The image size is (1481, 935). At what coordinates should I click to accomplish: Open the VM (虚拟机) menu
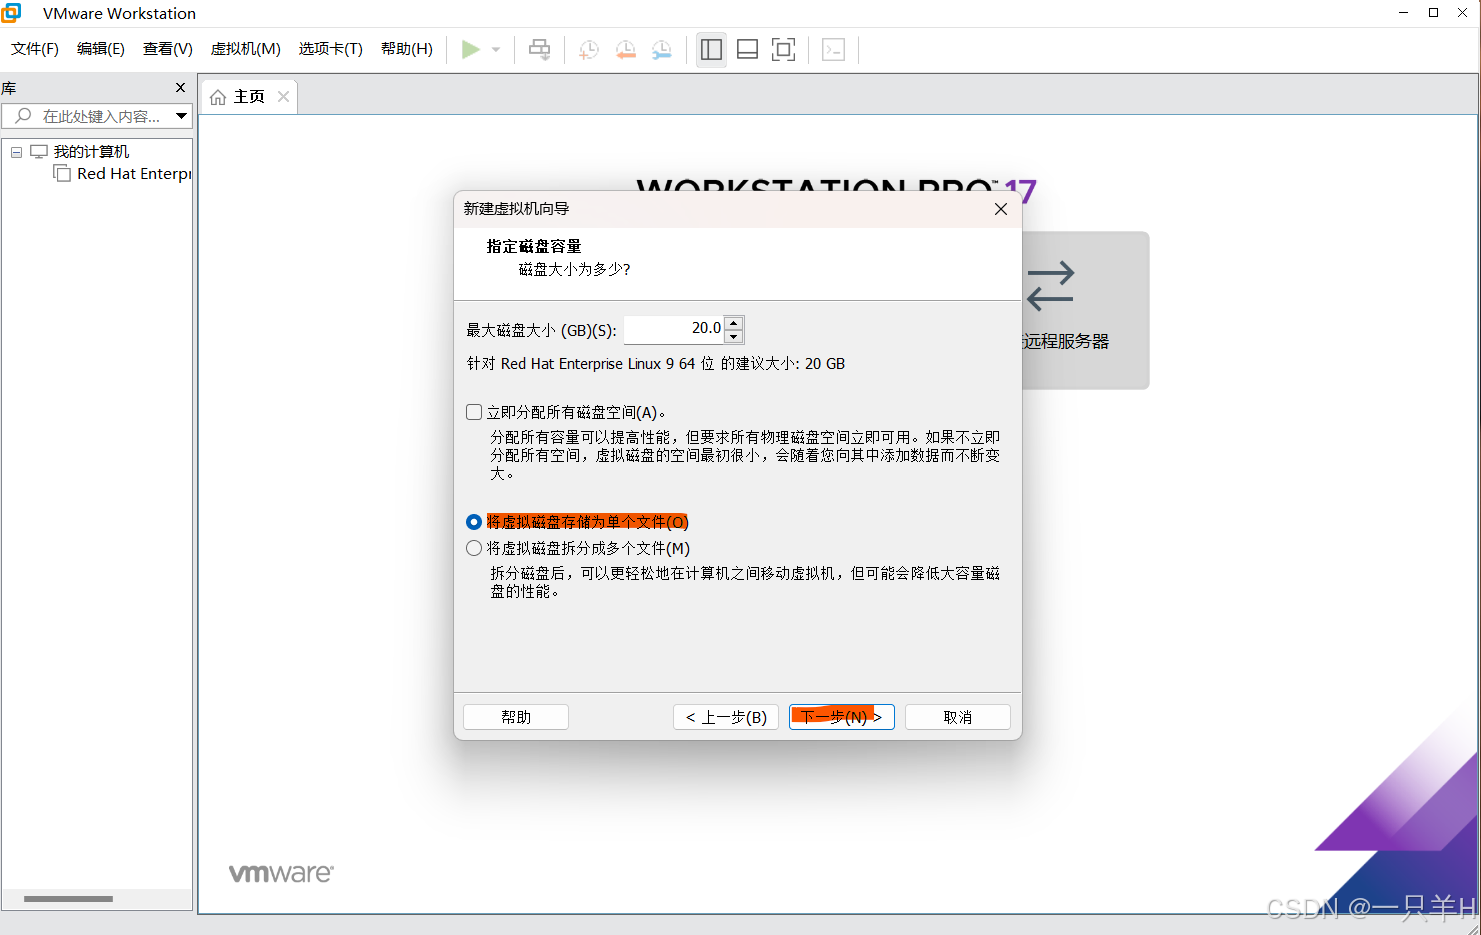tap(246, 49)
